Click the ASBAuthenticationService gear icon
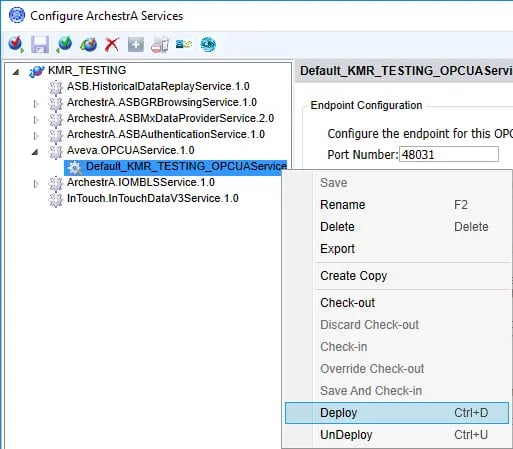Viewport: 513px width, 449px height. click(x=55, y=135)
